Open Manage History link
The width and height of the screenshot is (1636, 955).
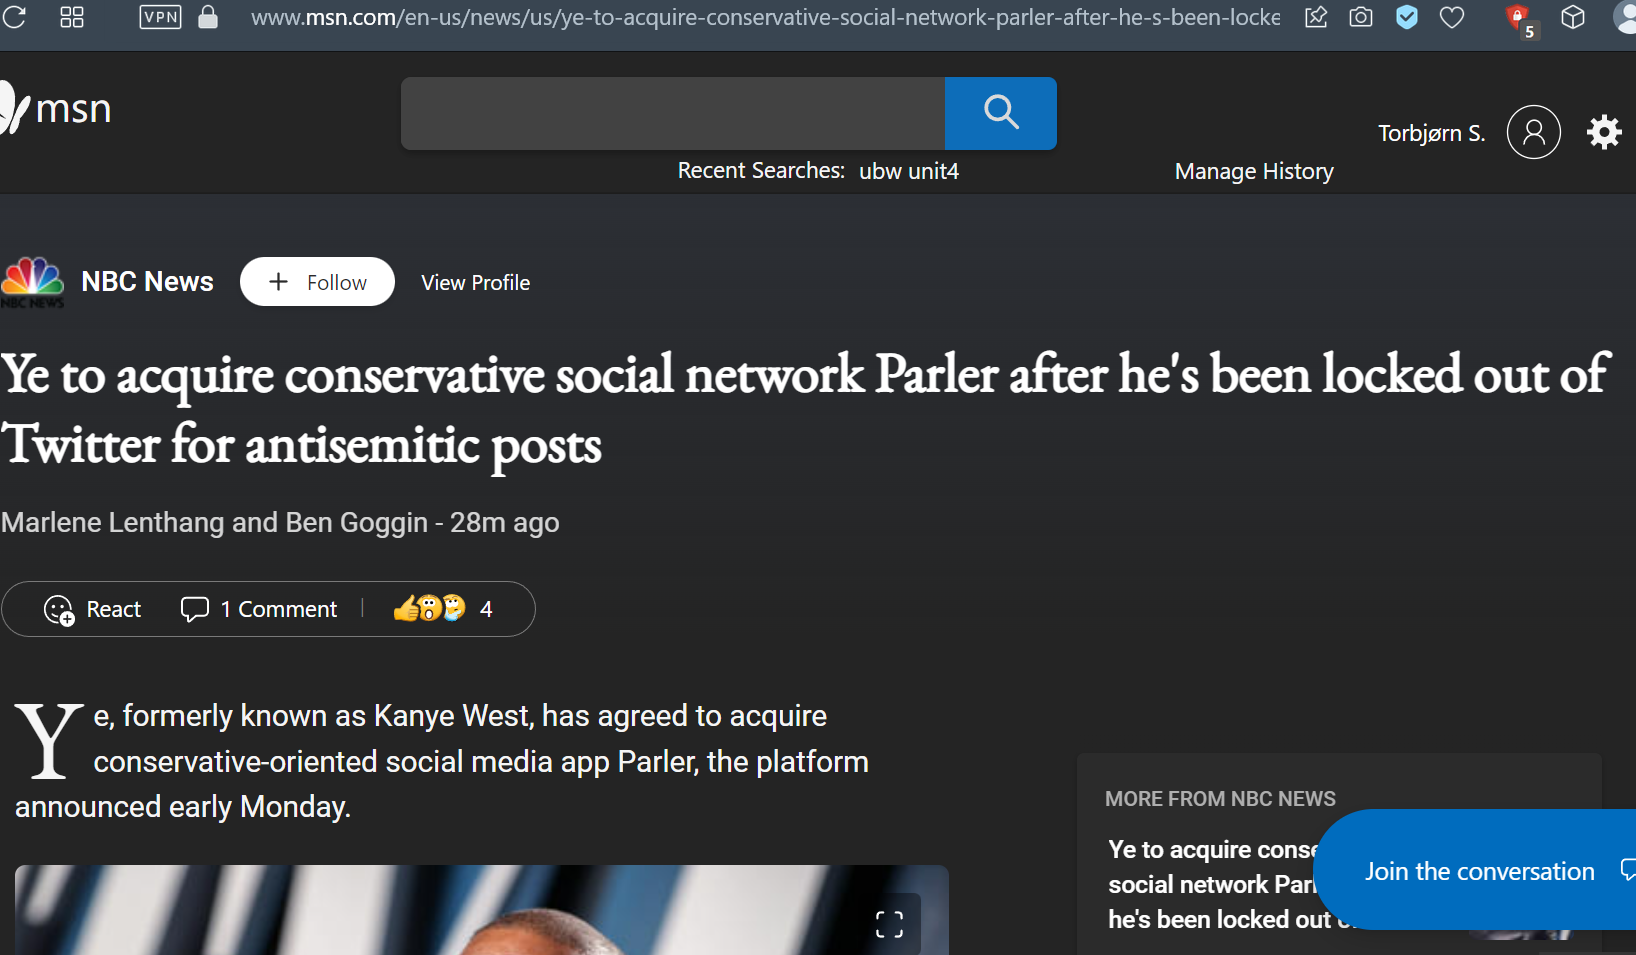click(x=1254, y=172)
